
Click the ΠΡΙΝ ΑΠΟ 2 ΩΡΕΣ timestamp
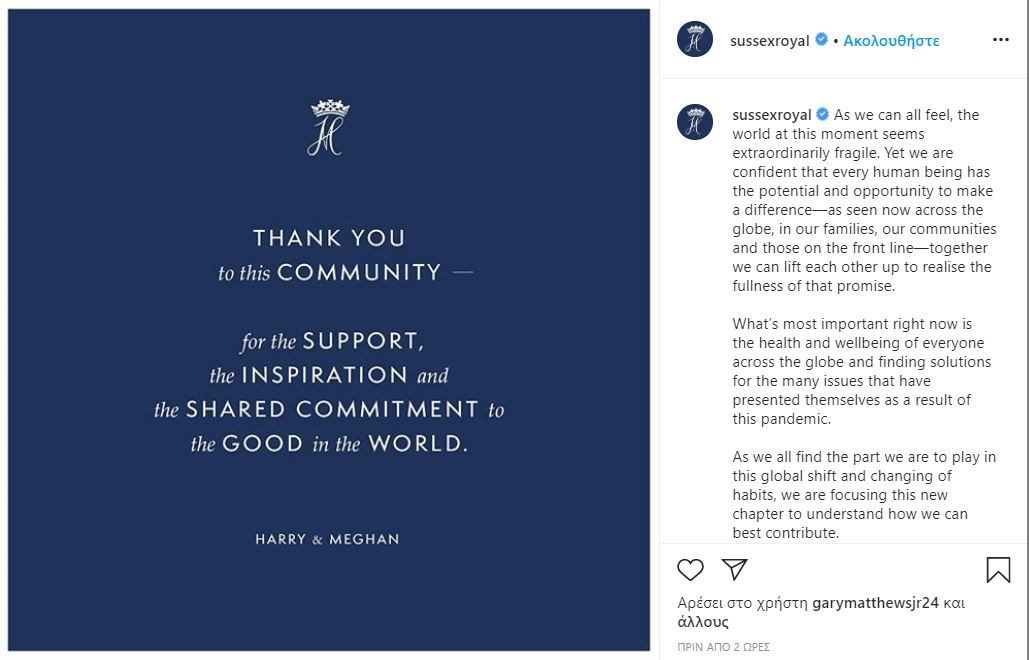point(724,647)
